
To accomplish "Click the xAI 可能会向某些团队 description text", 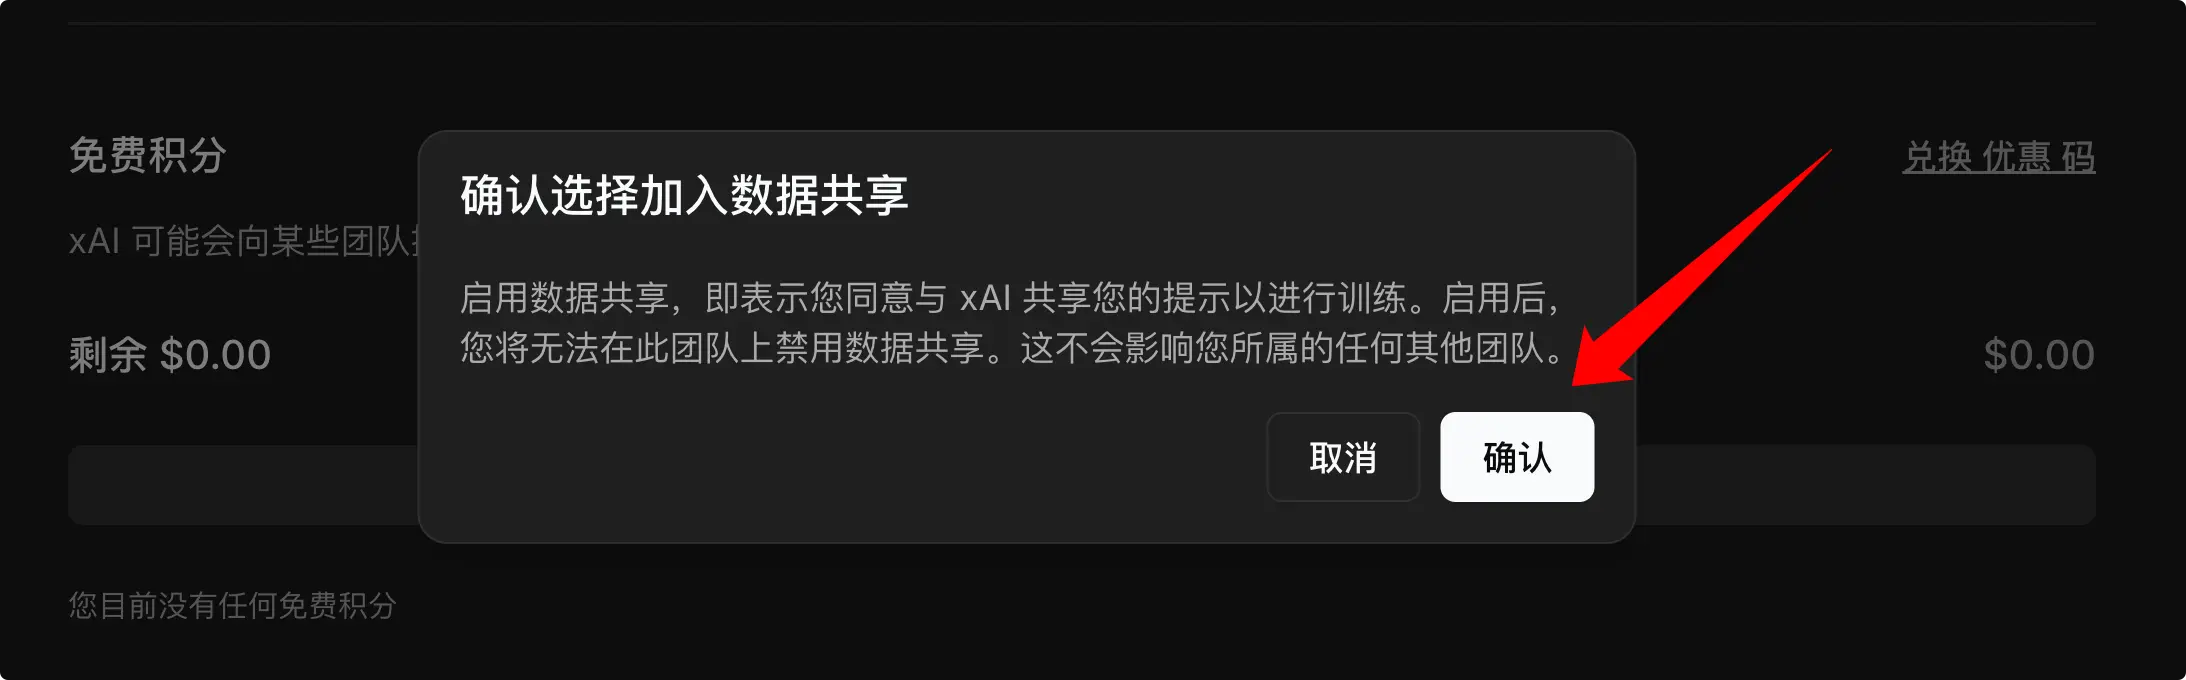I will 244,241.
